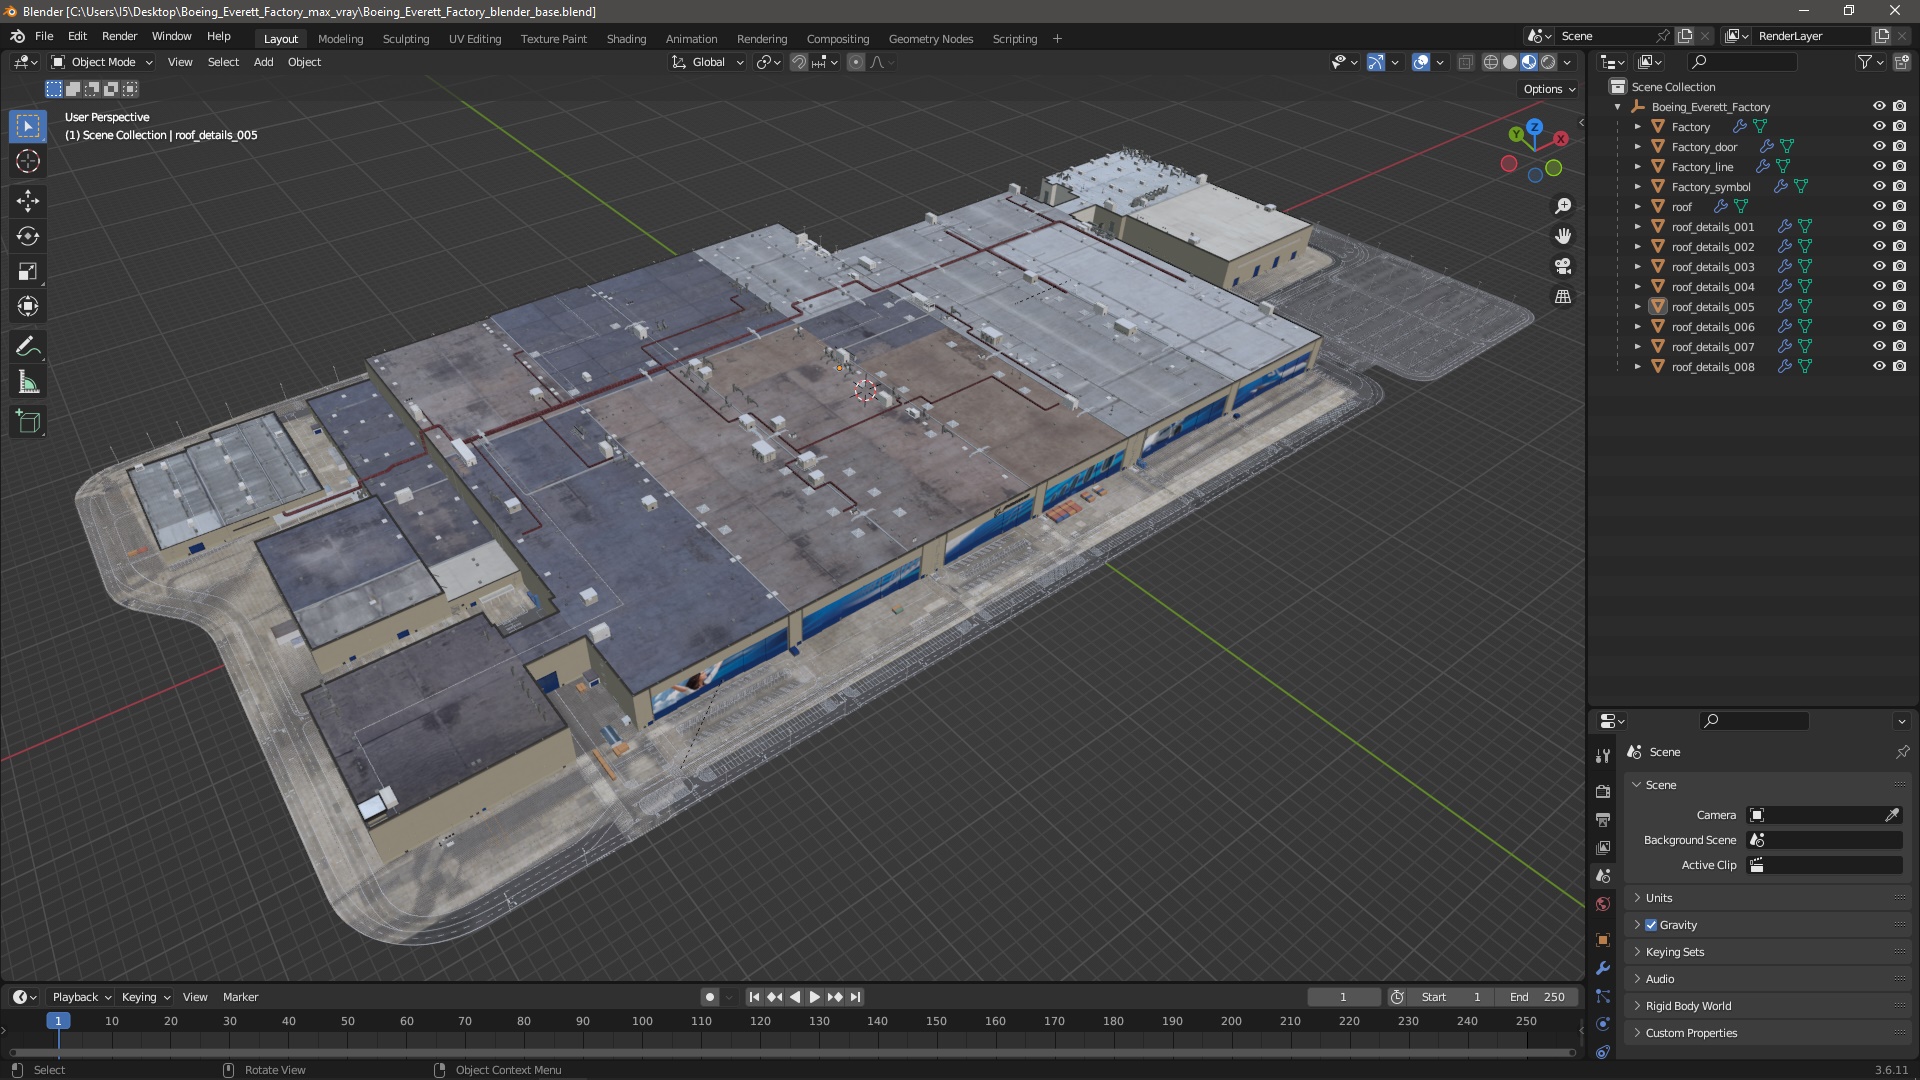Open the Modifiers wrench properties tab
This screenshot has height=1080, width=1920.
pos(1603,968)
